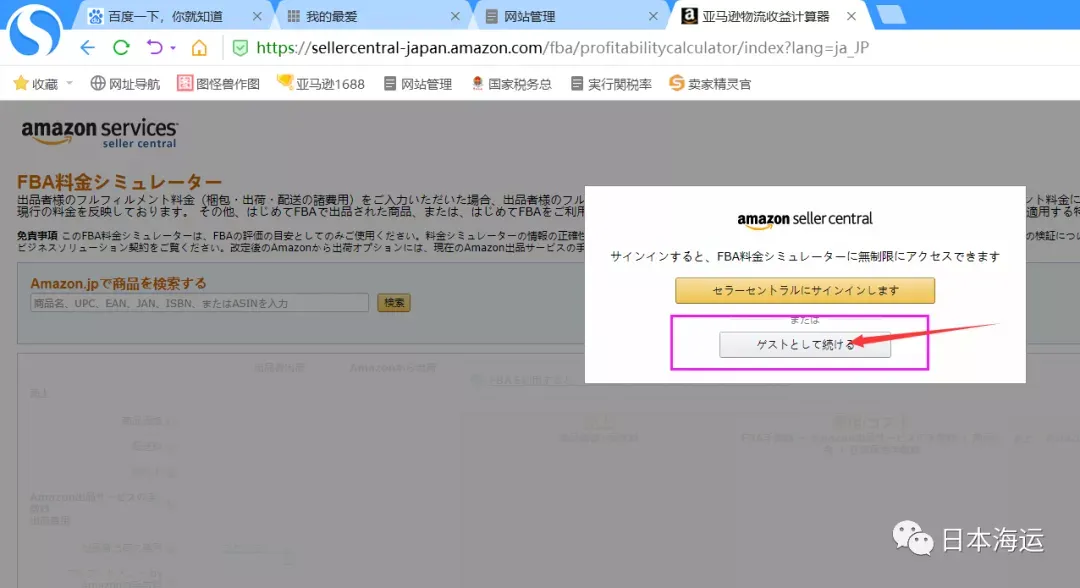Click the purple undo restore icon

point(154,48)
